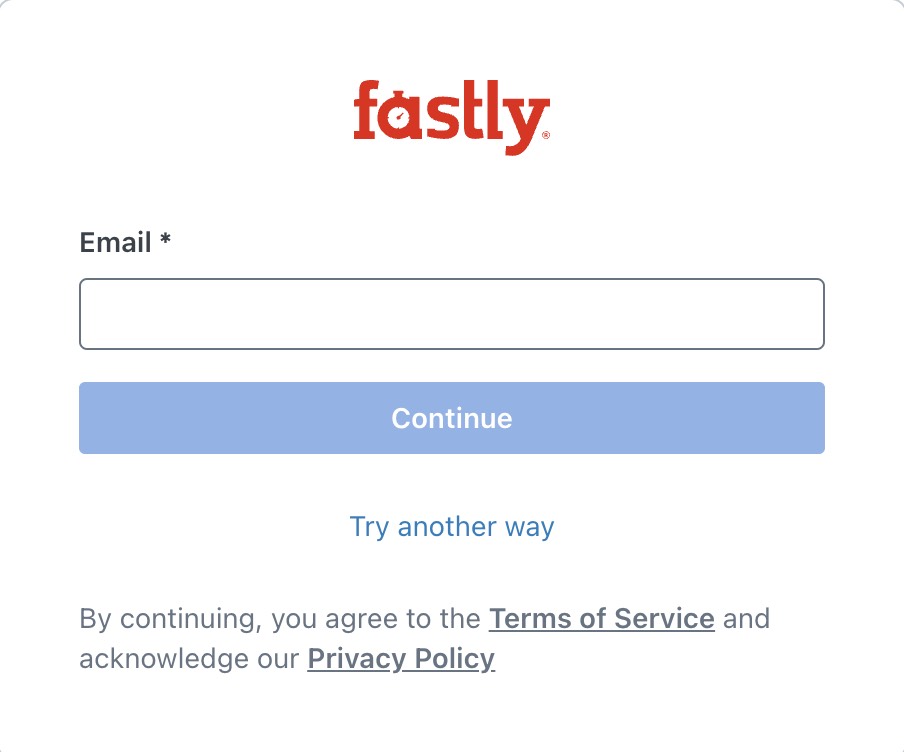Click the Fastly logo
This screenshot has height=752, width=904.
point(451,116)
